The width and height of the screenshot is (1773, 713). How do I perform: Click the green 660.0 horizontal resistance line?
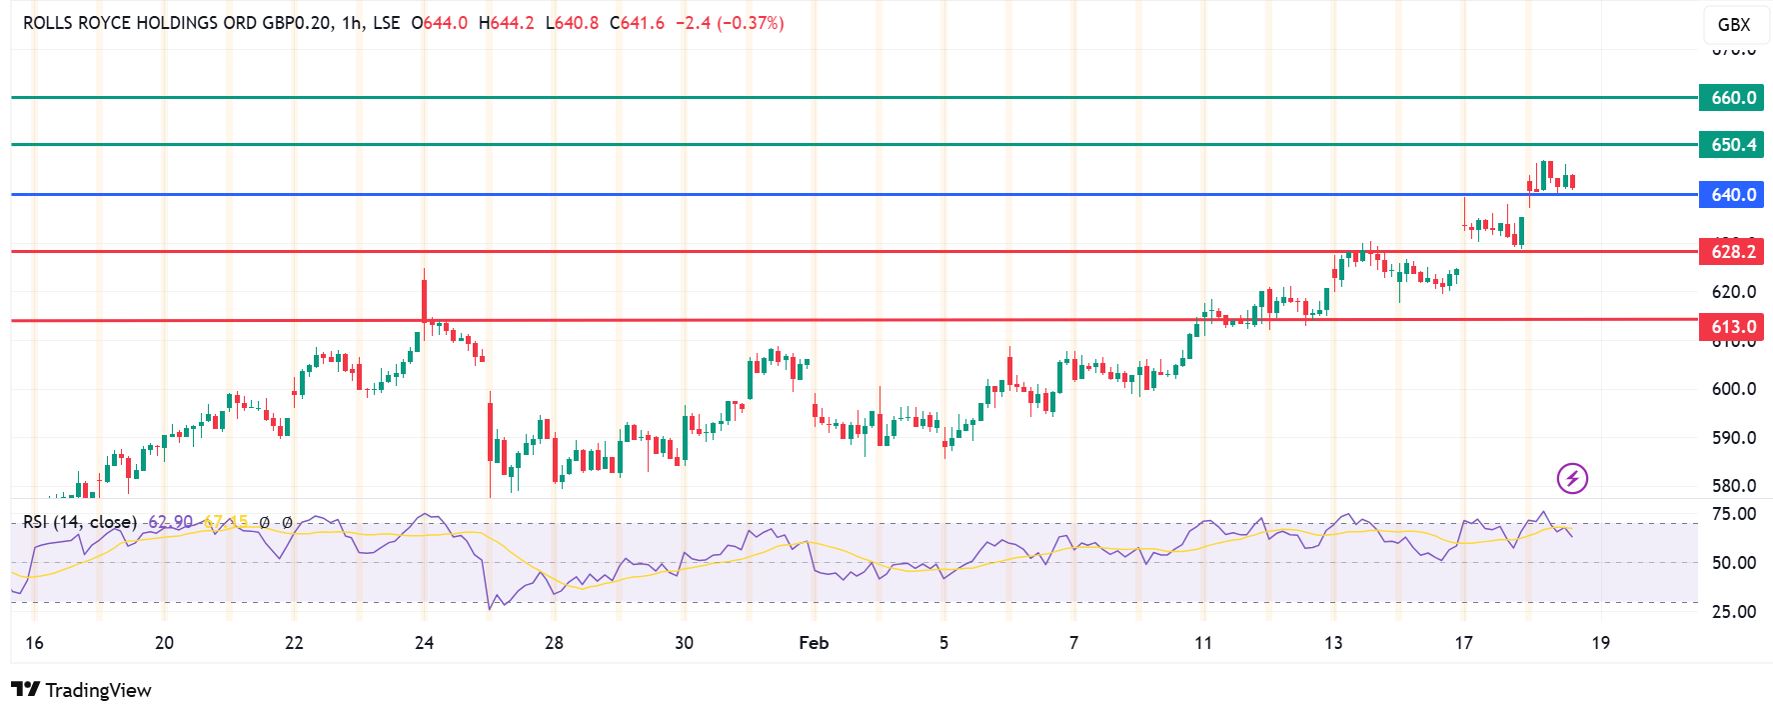point(855,98)
